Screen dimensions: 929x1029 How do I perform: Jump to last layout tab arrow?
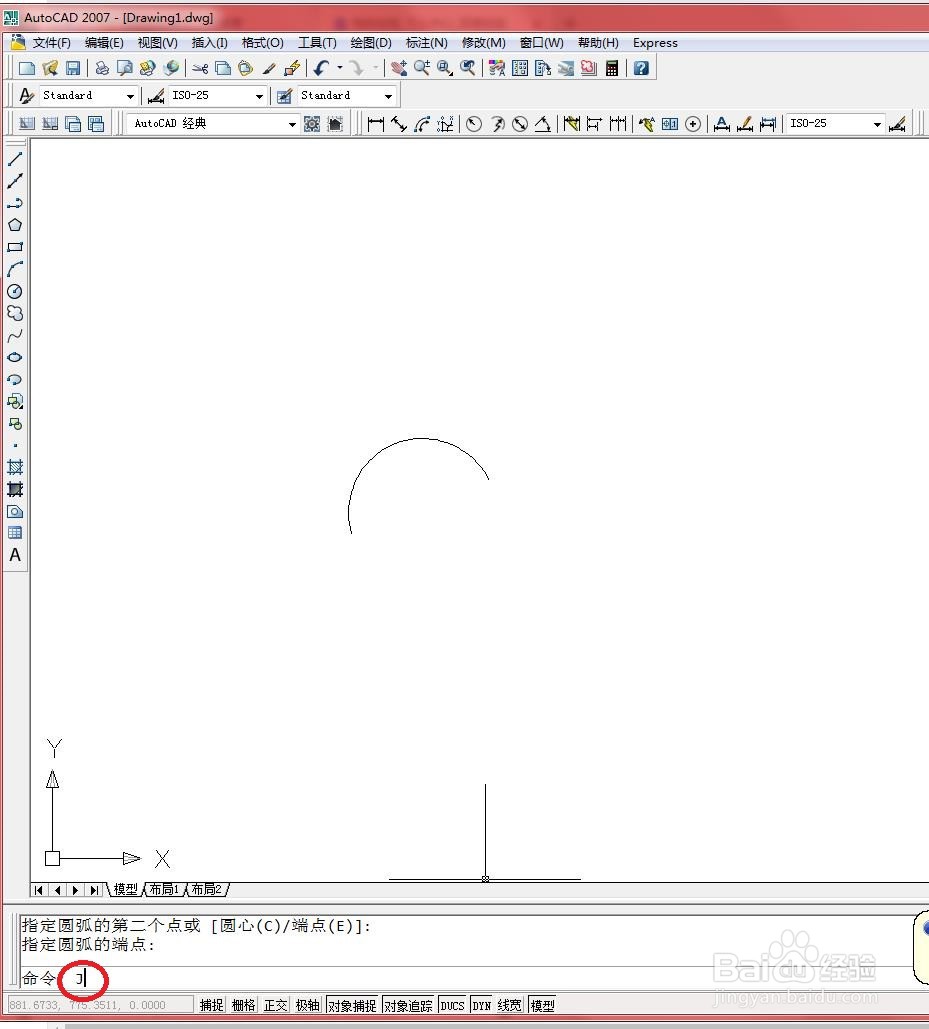tap(94, 890)
